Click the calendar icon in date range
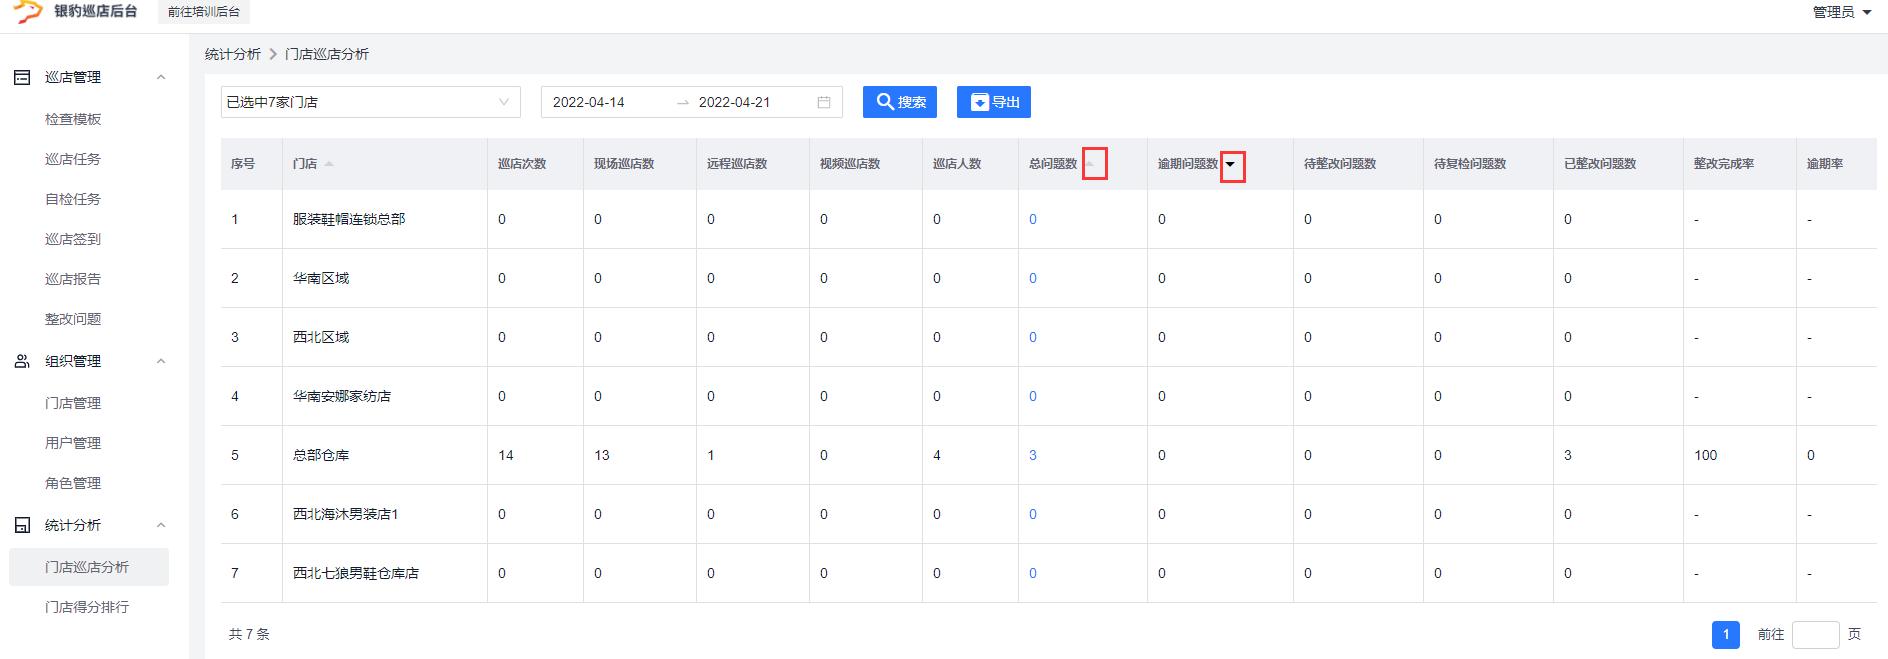This screenshot has width=1888, height=659. 824,102
